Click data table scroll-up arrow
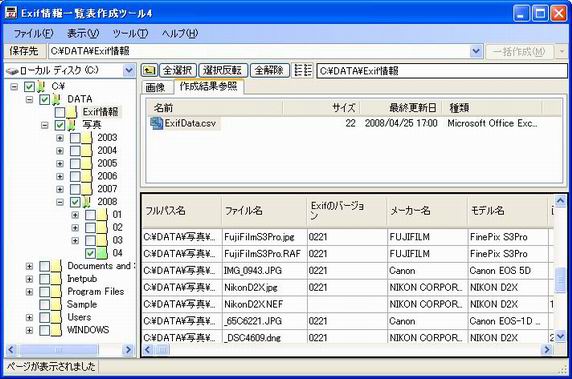 pyautogui.click(x=560, y=201)
